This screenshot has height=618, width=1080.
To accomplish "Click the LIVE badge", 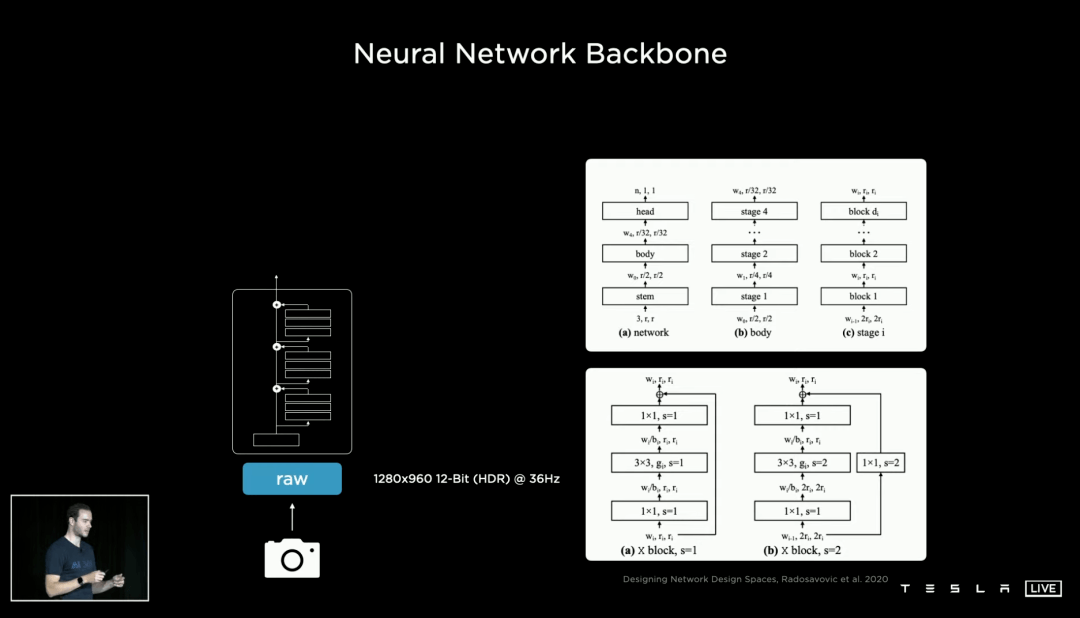I will pyautogui.click(x=1043, y=588).
